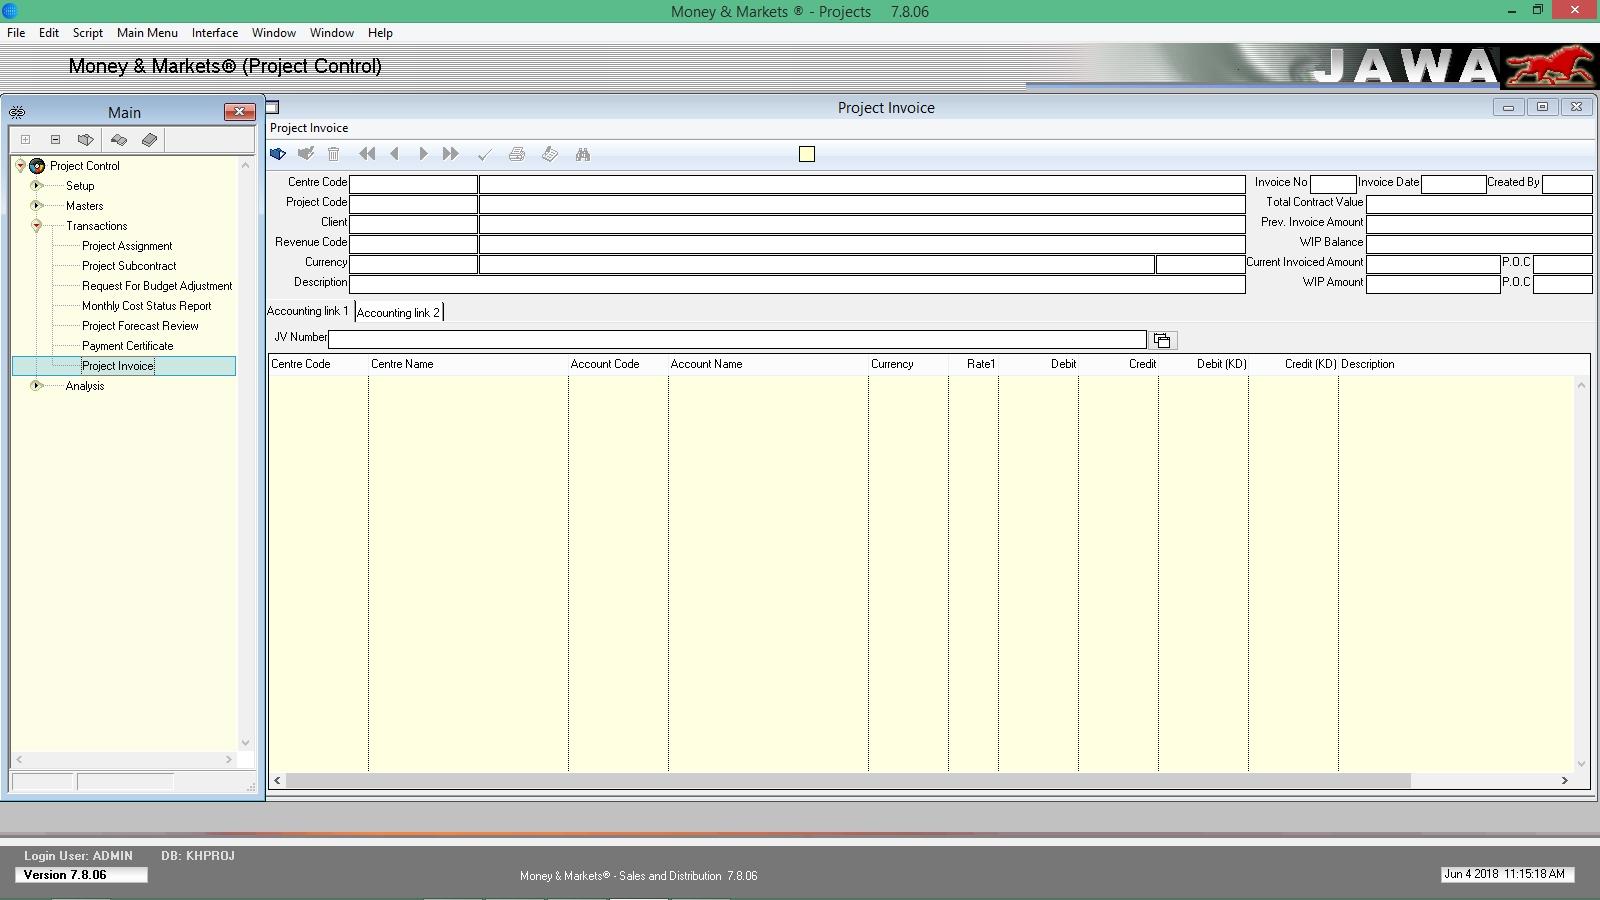Click the date-time display in status bar
Image resolution: width=1600 pixels, height=900 pixels.
point(1508,874)
